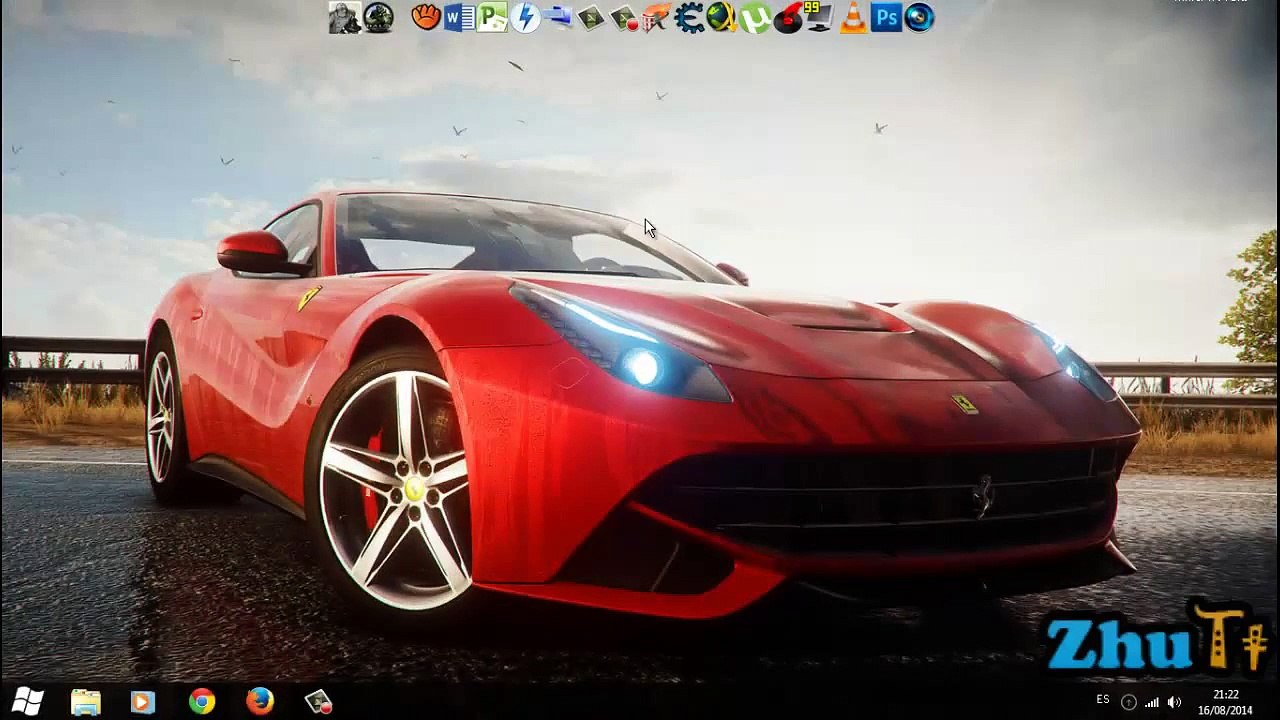
Task: Launch Mozilla Firefox from the taskbar
Action: click(260, 702)
